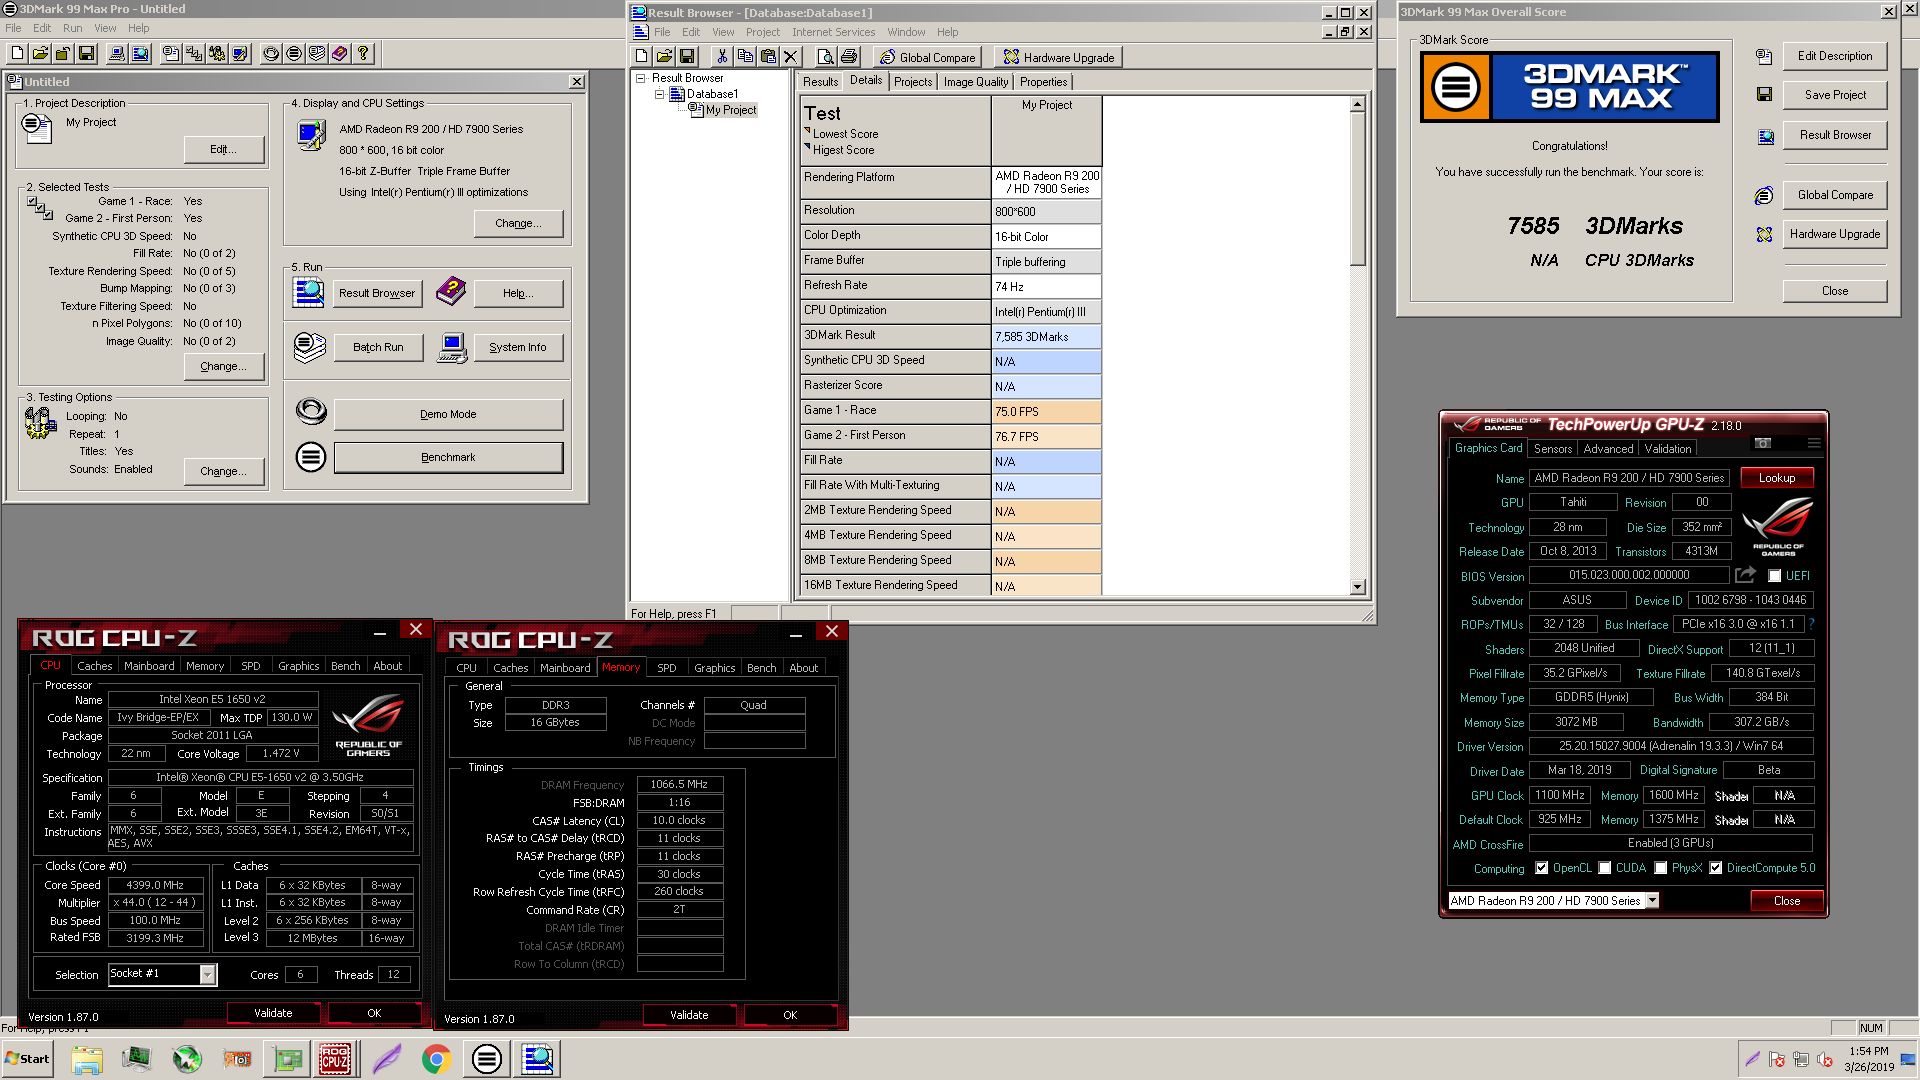
Task: Click the scroll down arrow in Result Browser details
Action: pyautogui.click(x=1357, y=587)
